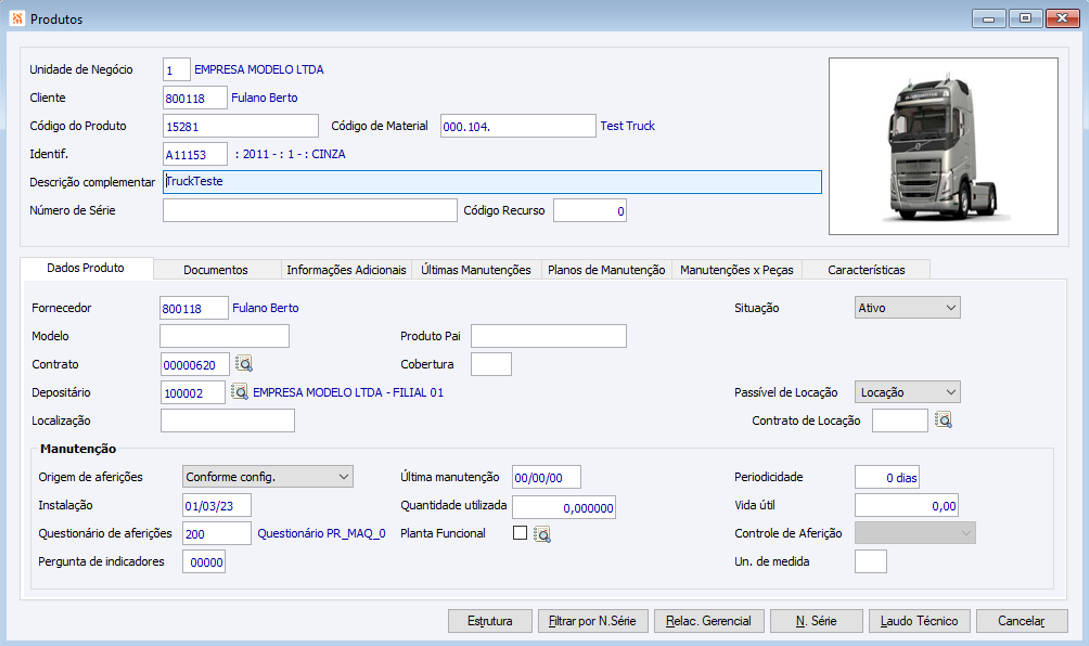Focus the Unidade de Negócio field

pos(176,69)
